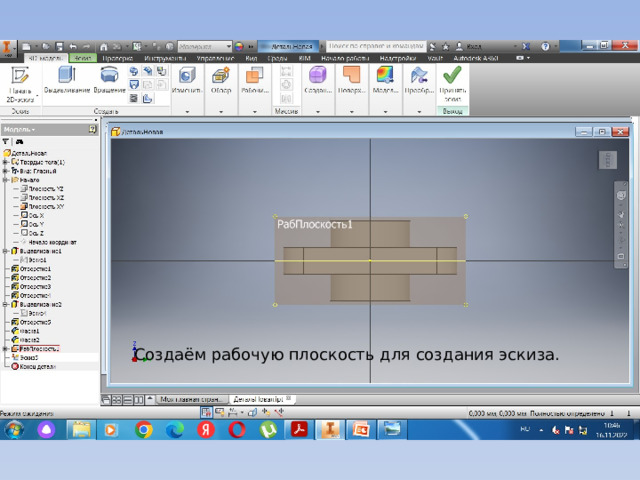The height and width of the screenshot is (480, 640).
Task: Select Отверстие1 in model tree
Action: 31,269
